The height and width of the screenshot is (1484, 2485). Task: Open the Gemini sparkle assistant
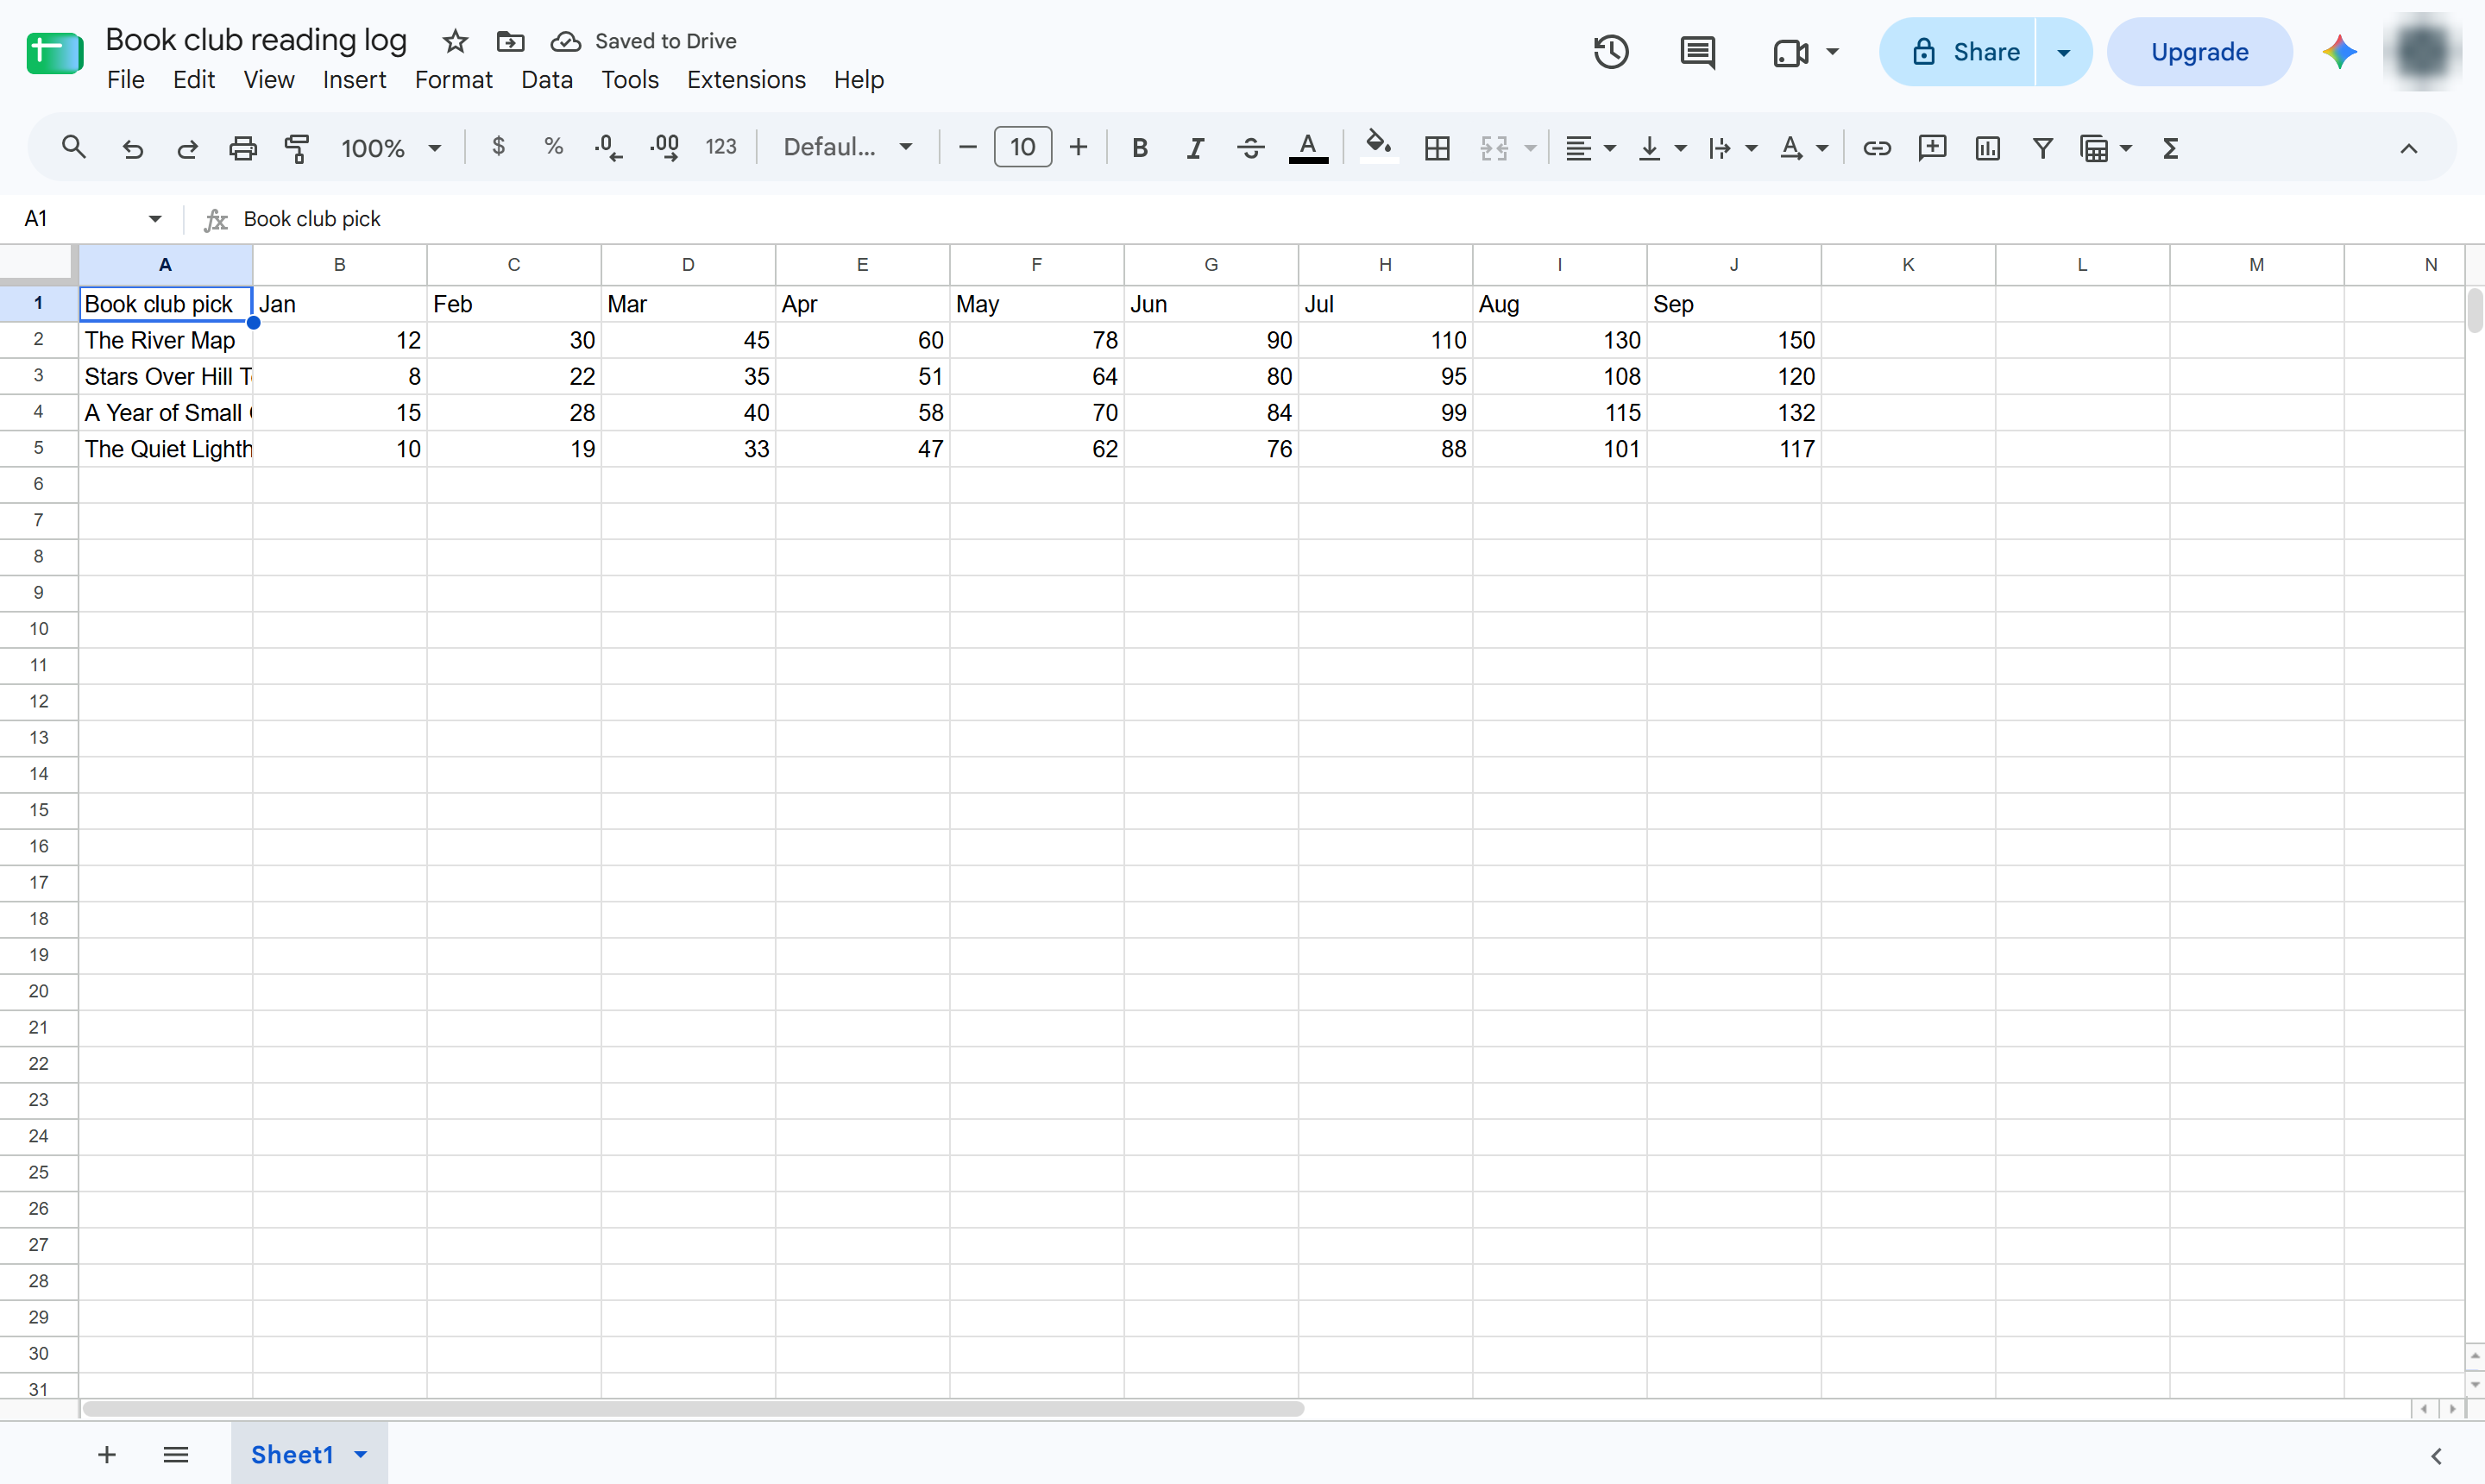[2339, 52]
